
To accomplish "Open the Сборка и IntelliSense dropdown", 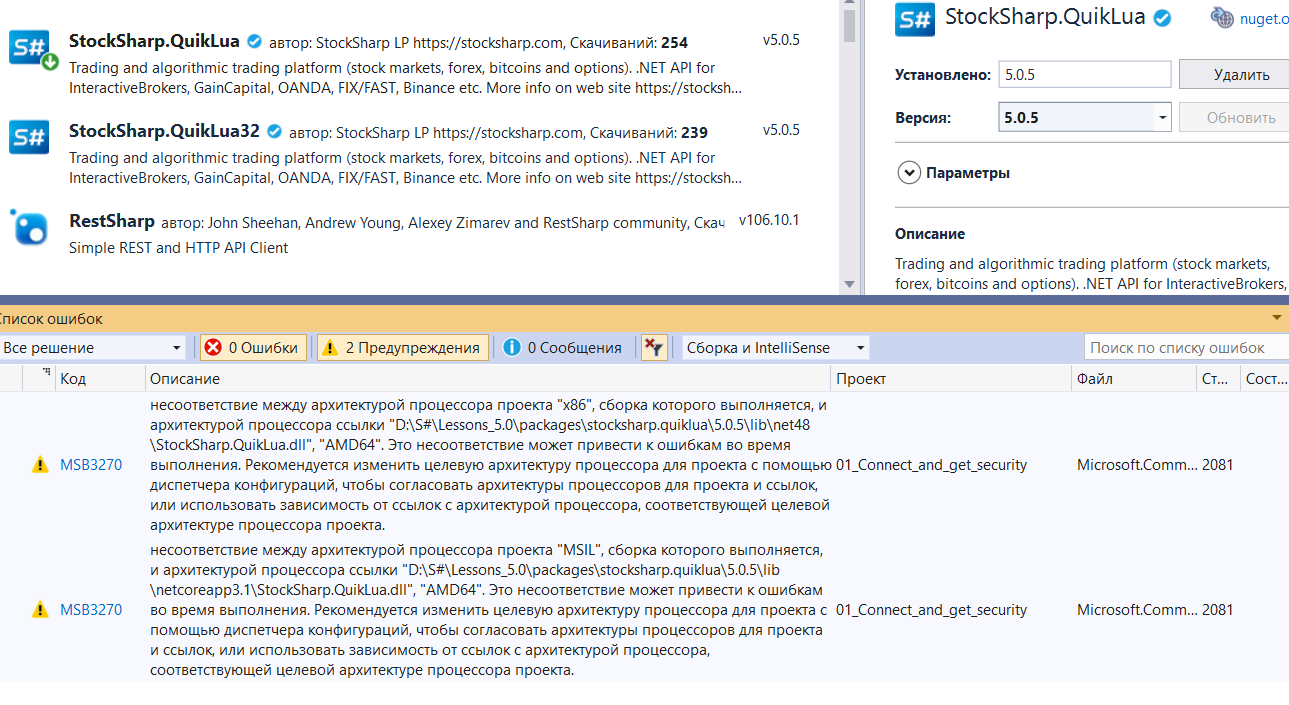I will tap(776, 347).
